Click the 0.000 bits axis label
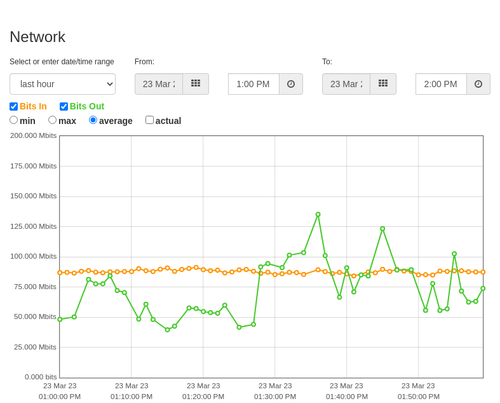Viewport: 500px width, 403px height. (41, 377)
